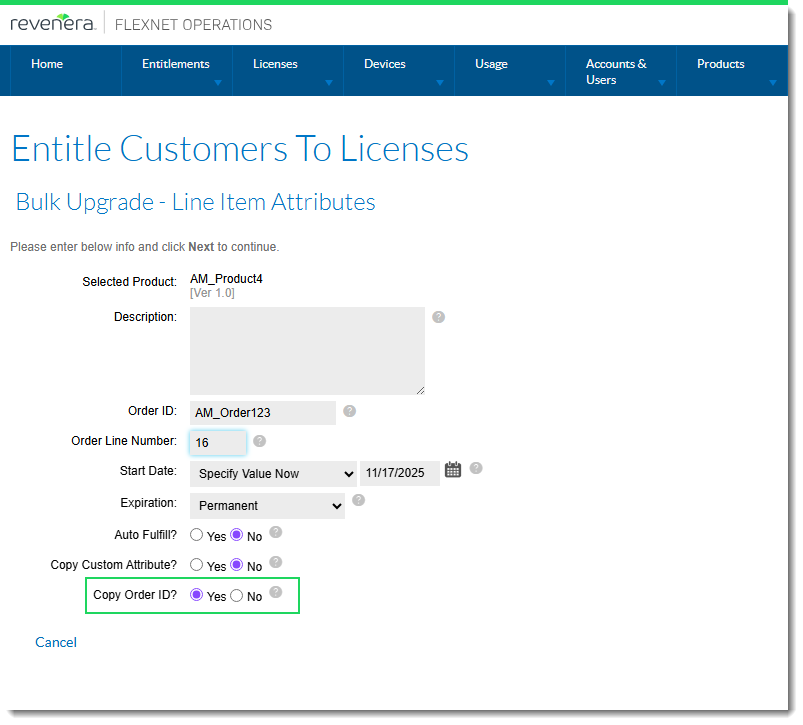Open the Start Date calendar picker icon
This screenshot has height=725, width=803.
click(x=453, y=469)
